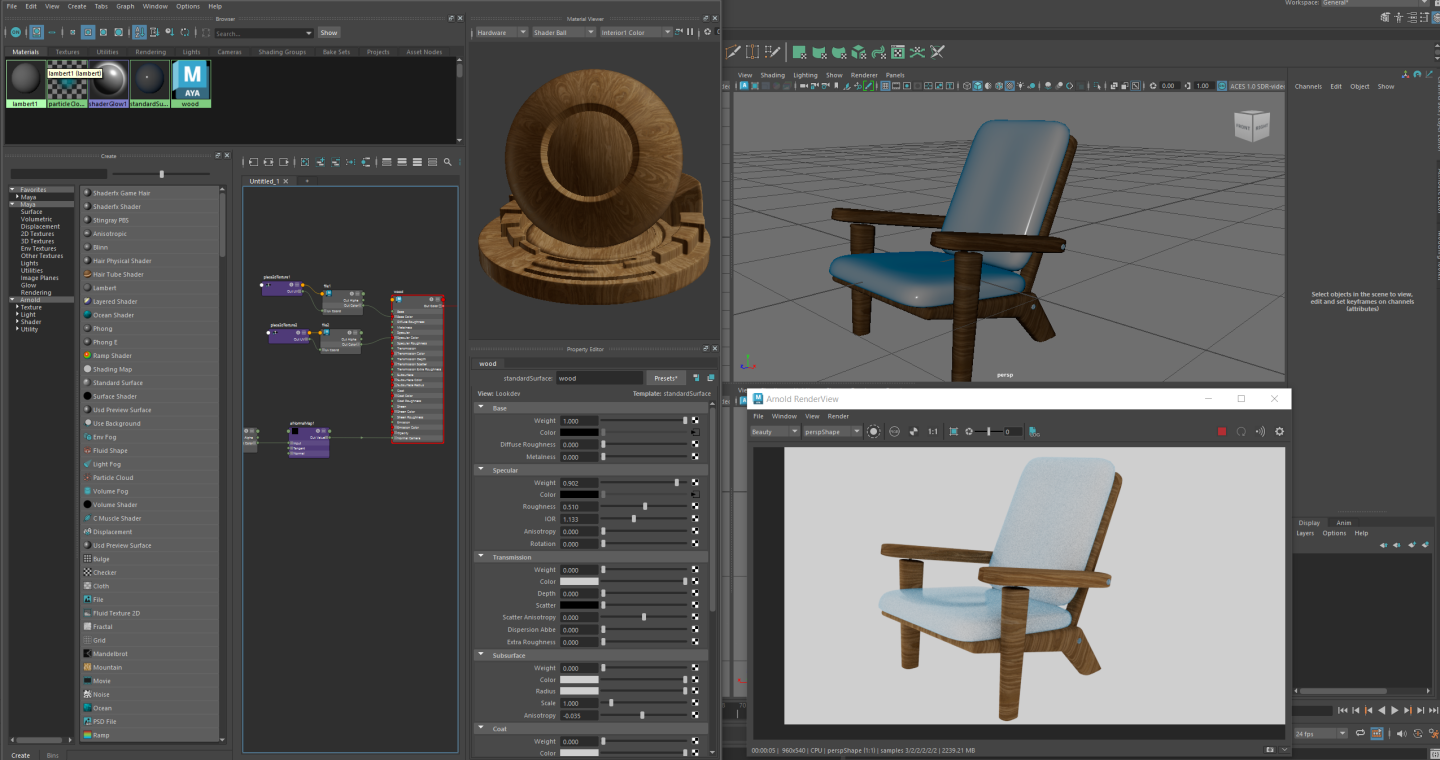Click the Base Color black swatch
1440x760 pixels.
coord(579,433)
